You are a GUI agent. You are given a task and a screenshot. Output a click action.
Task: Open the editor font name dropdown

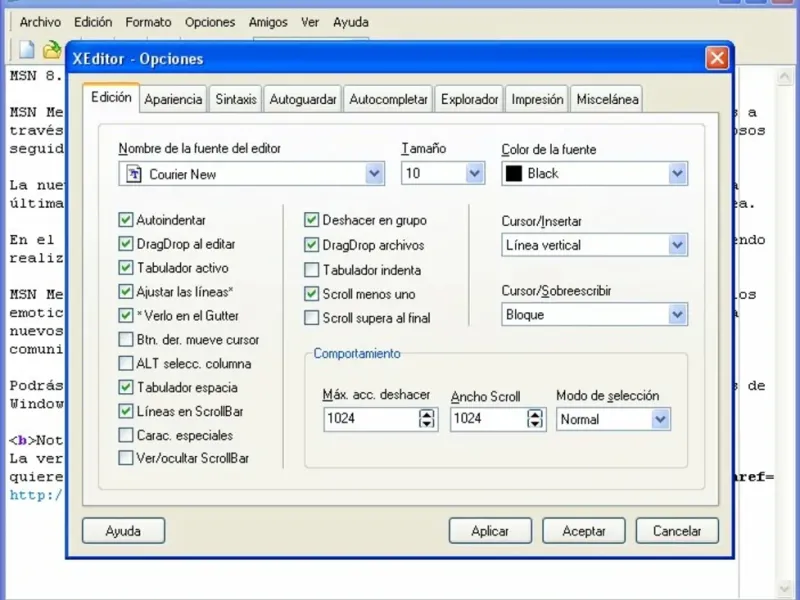coord(374,174)
